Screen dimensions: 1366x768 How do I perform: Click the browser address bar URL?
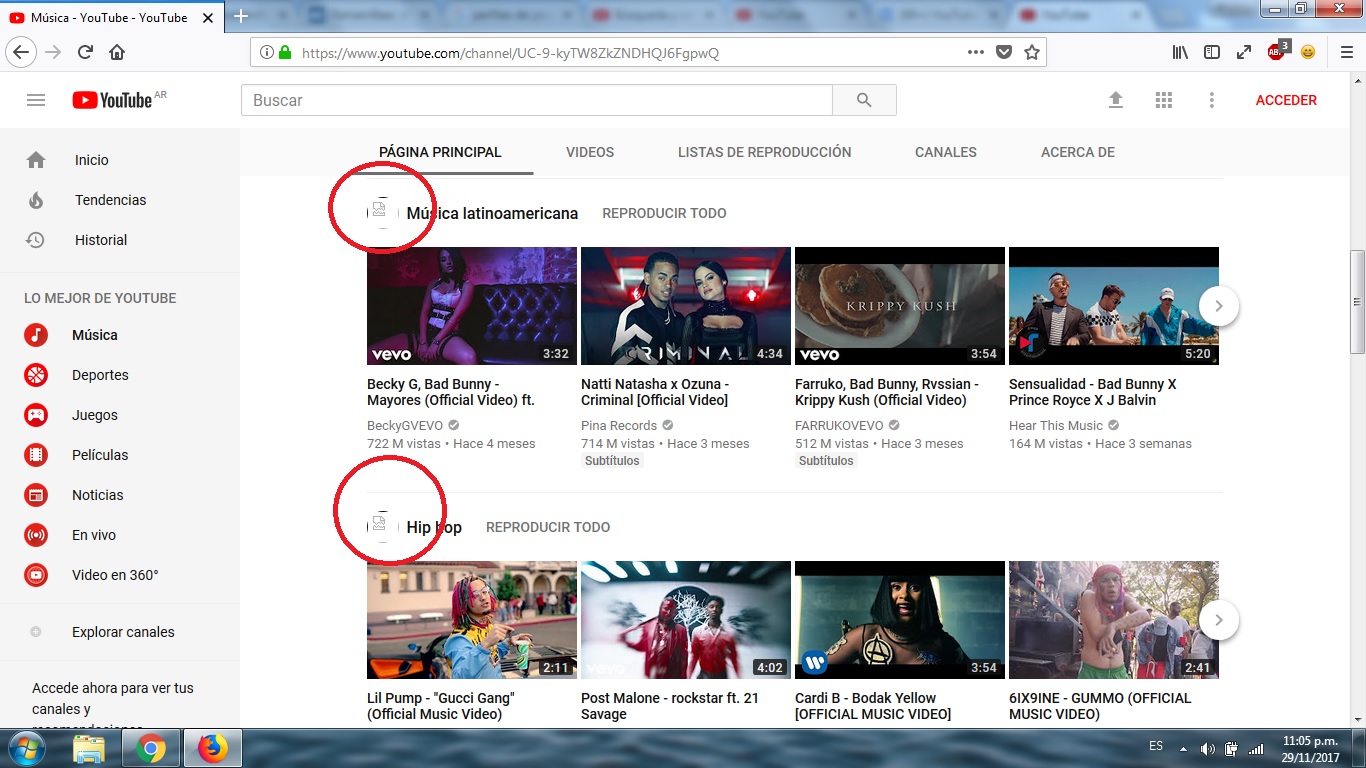(510, 53)
